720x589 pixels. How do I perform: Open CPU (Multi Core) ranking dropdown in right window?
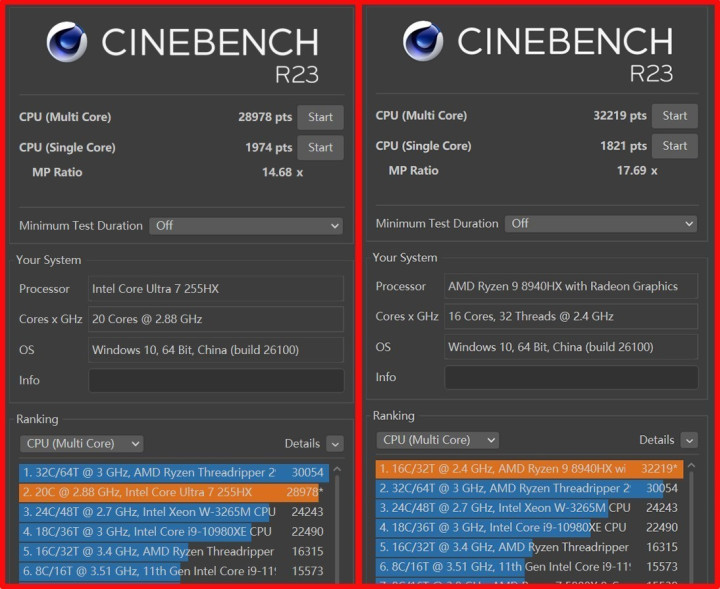click(438, 440)
